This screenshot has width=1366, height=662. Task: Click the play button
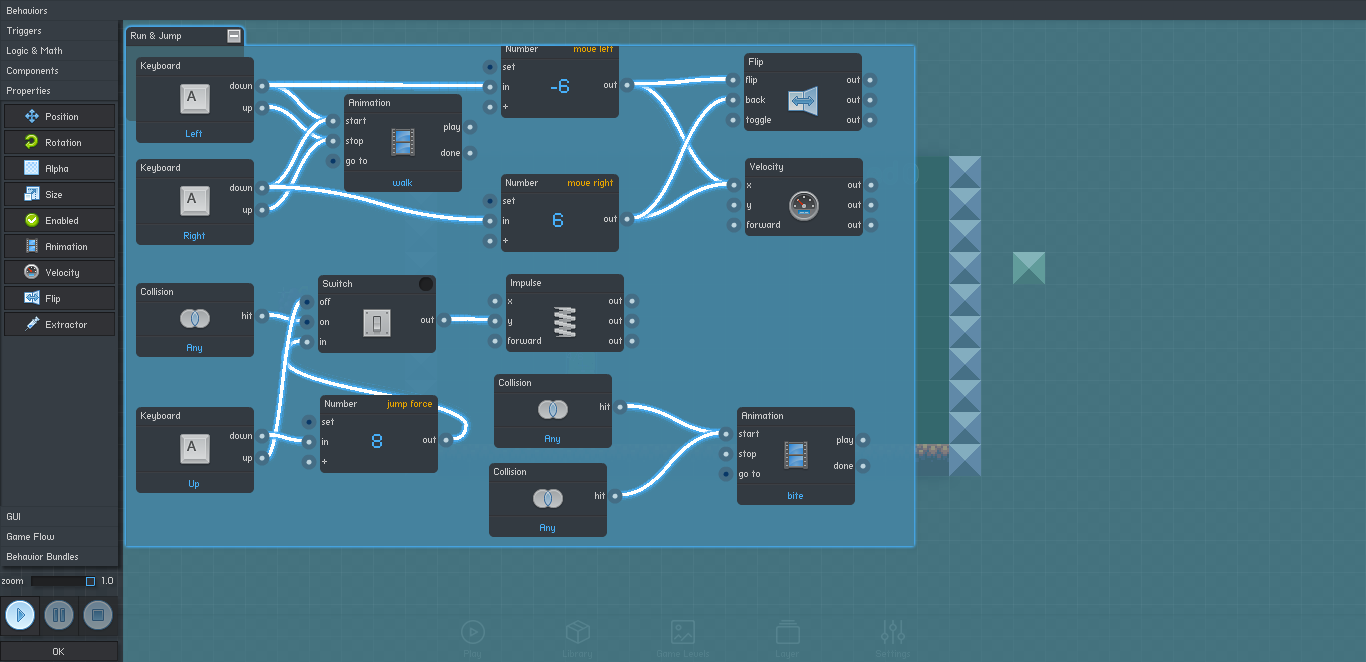point(20,614)
